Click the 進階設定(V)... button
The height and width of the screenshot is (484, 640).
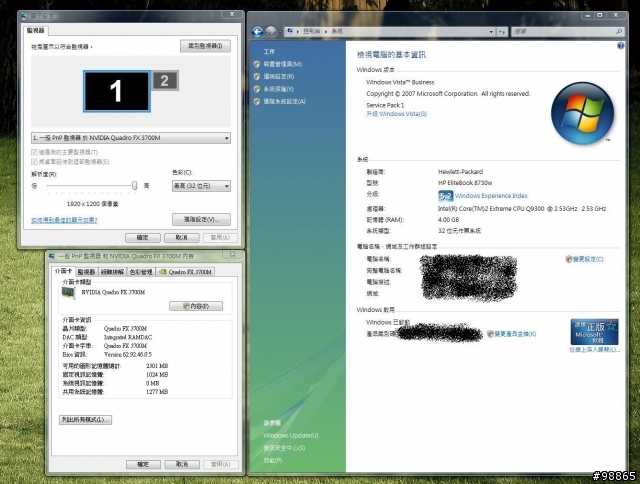201,220
